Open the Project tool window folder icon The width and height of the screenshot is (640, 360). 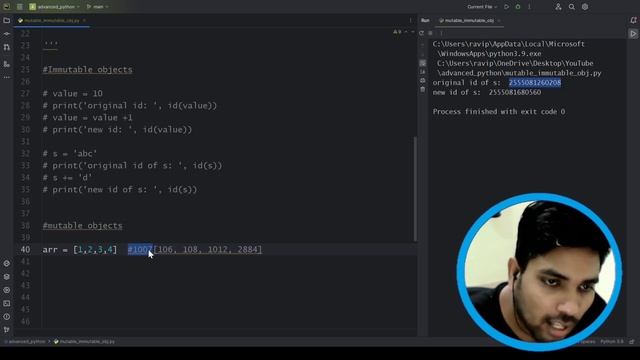7,20
